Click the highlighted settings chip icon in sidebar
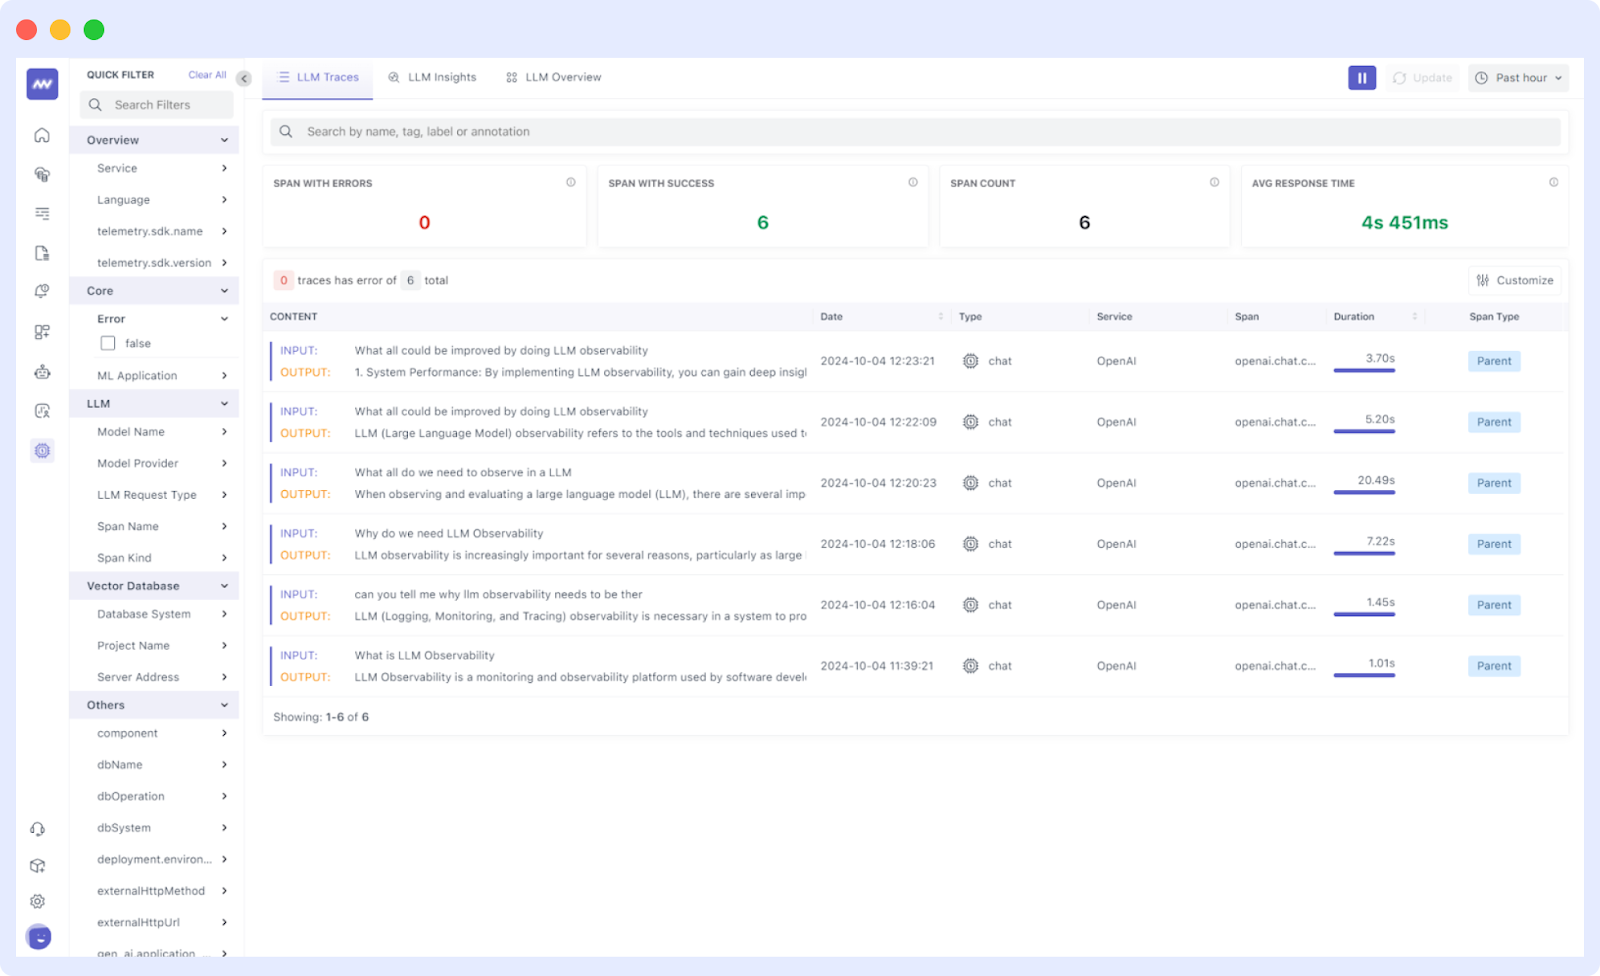 (x=41, y=450)
